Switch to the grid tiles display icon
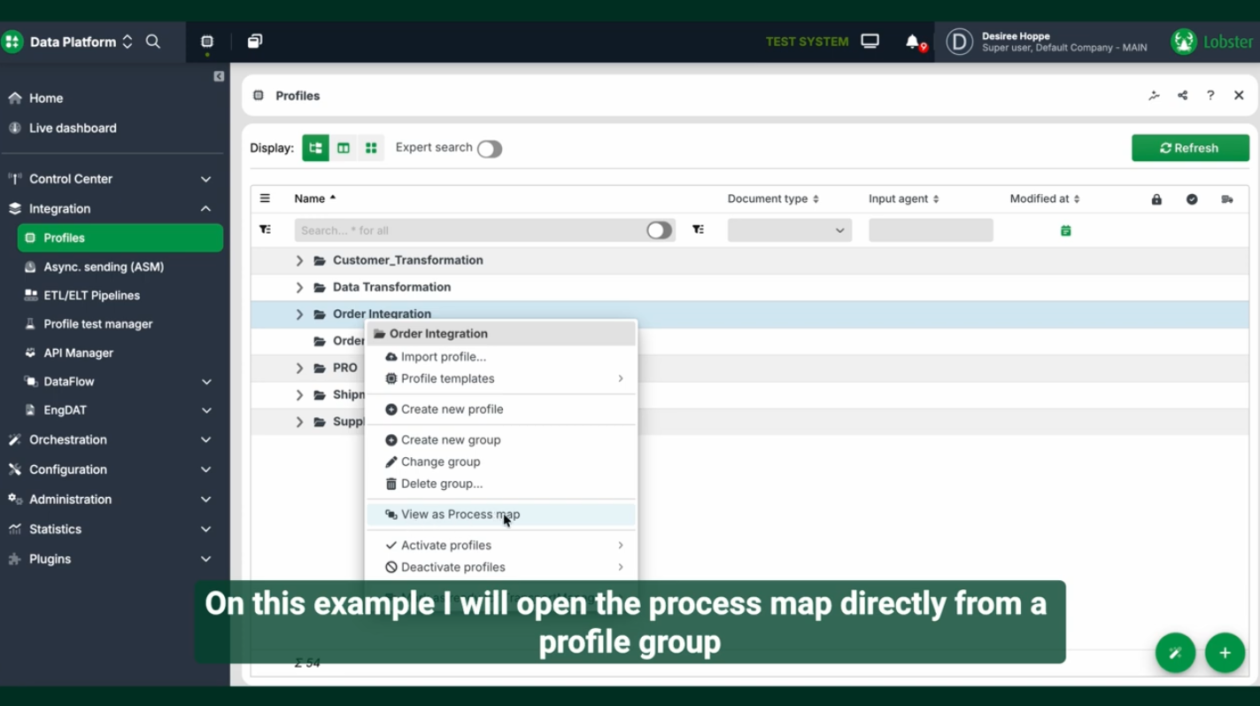The height and width of the screenshot is (706, 1260). click(371, 148)
